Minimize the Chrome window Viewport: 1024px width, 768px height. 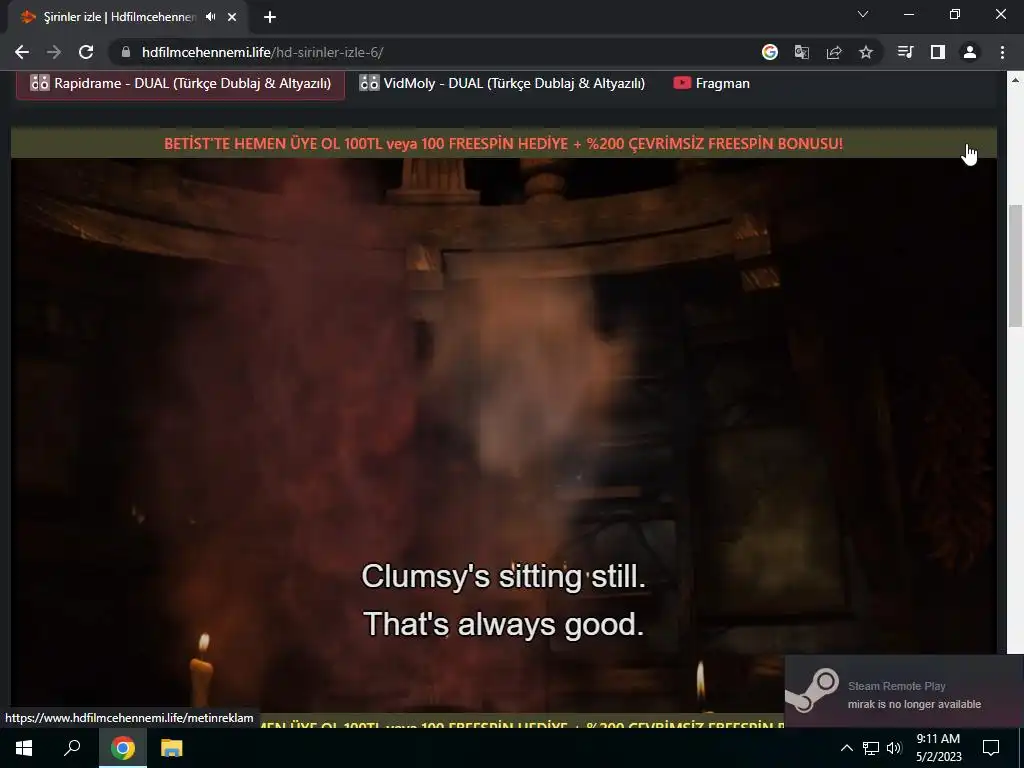click(909, 14)
